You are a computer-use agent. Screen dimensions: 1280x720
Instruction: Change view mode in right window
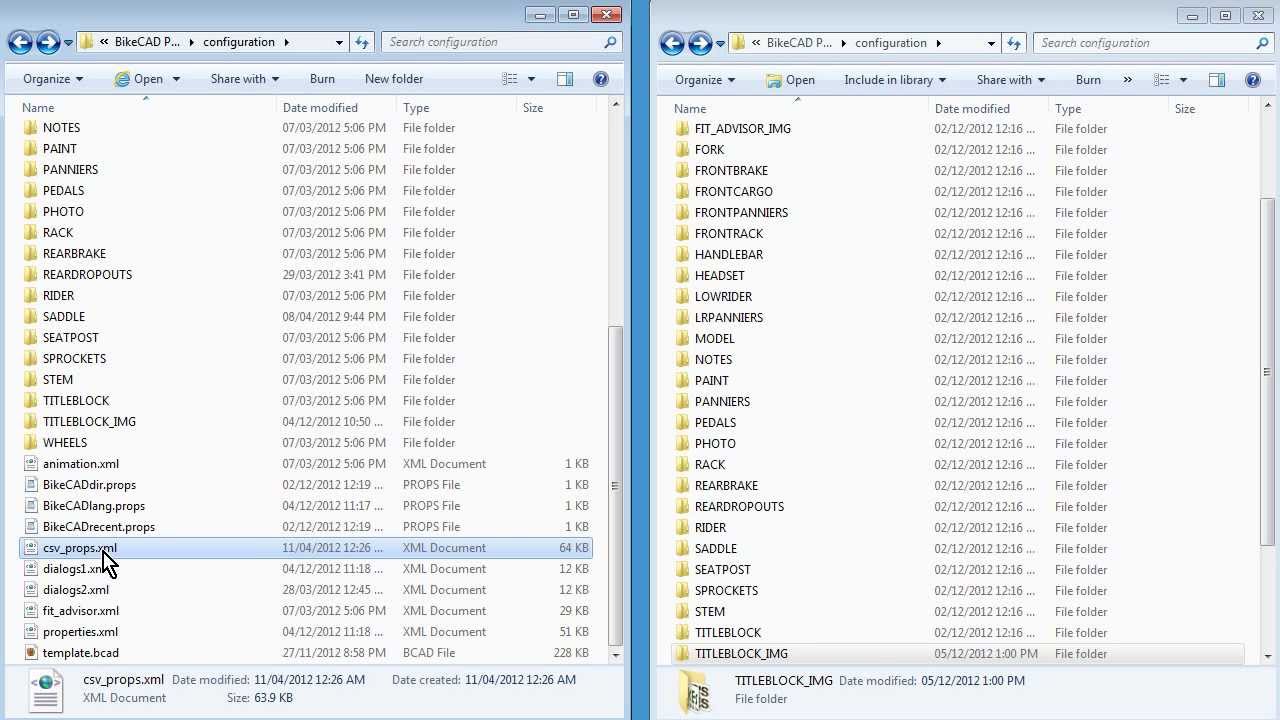click(x=1162, y=80)
